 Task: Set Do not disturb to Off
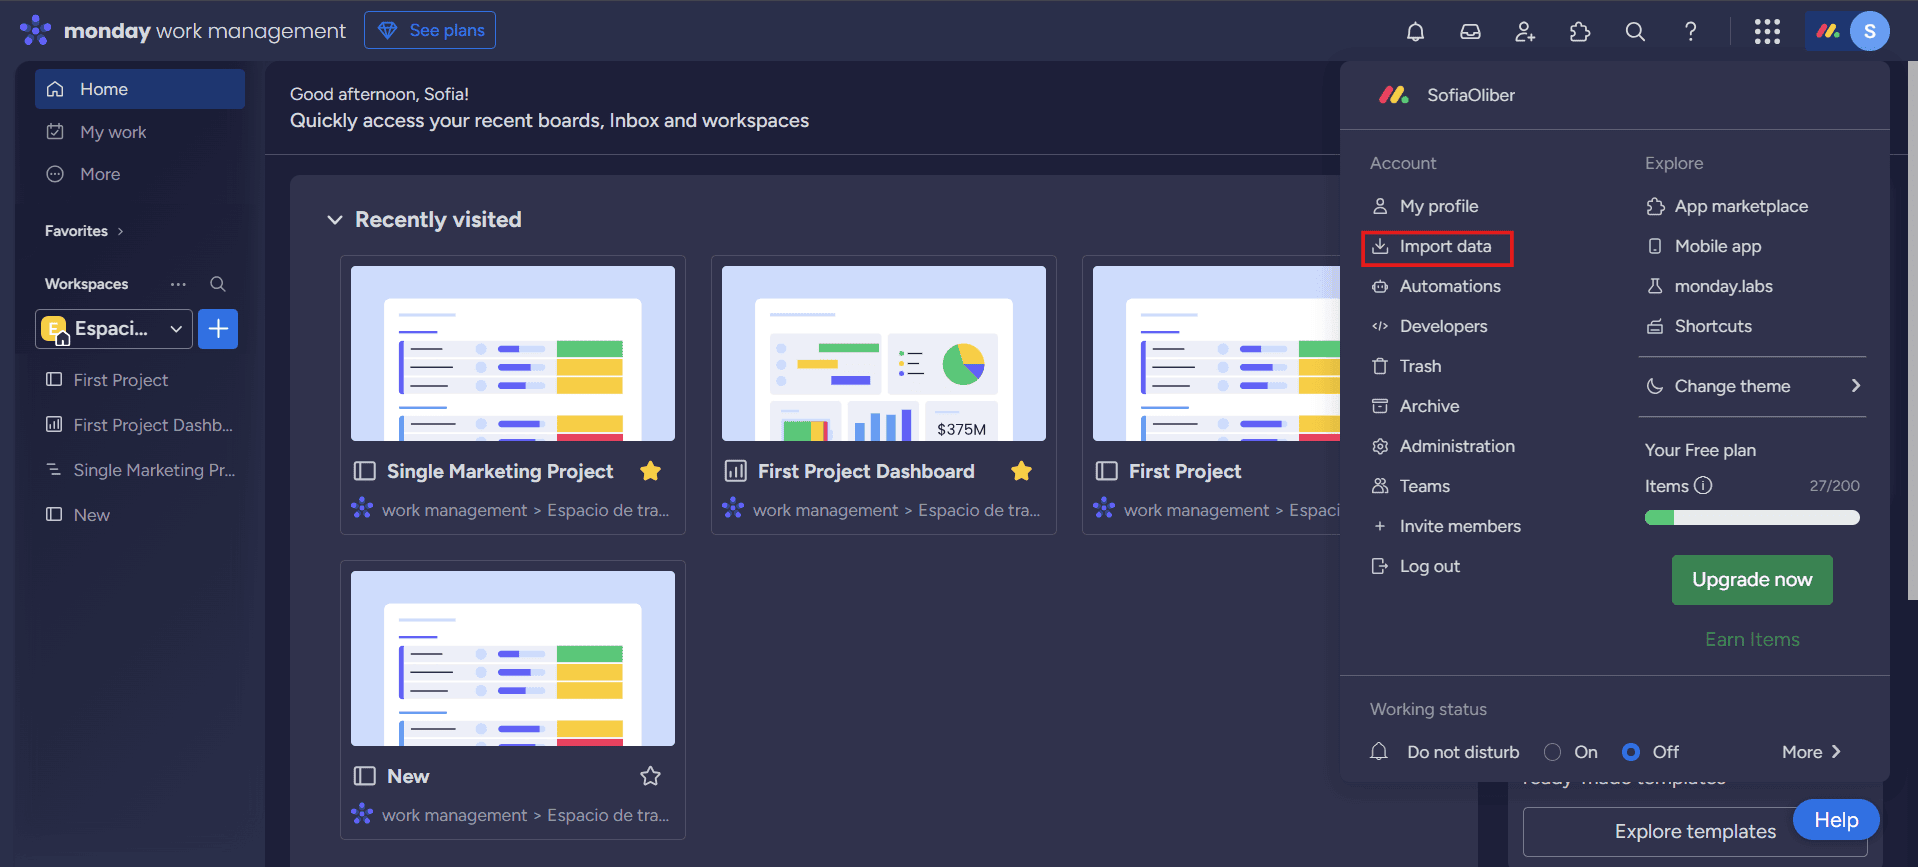[1631, 752]
